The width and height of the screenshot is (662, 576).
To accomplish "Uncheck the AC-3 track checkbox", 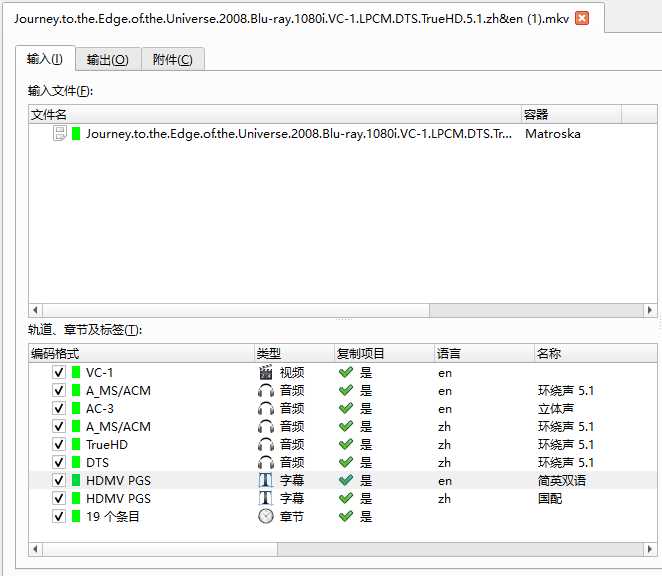I will [x=59, y=408].
